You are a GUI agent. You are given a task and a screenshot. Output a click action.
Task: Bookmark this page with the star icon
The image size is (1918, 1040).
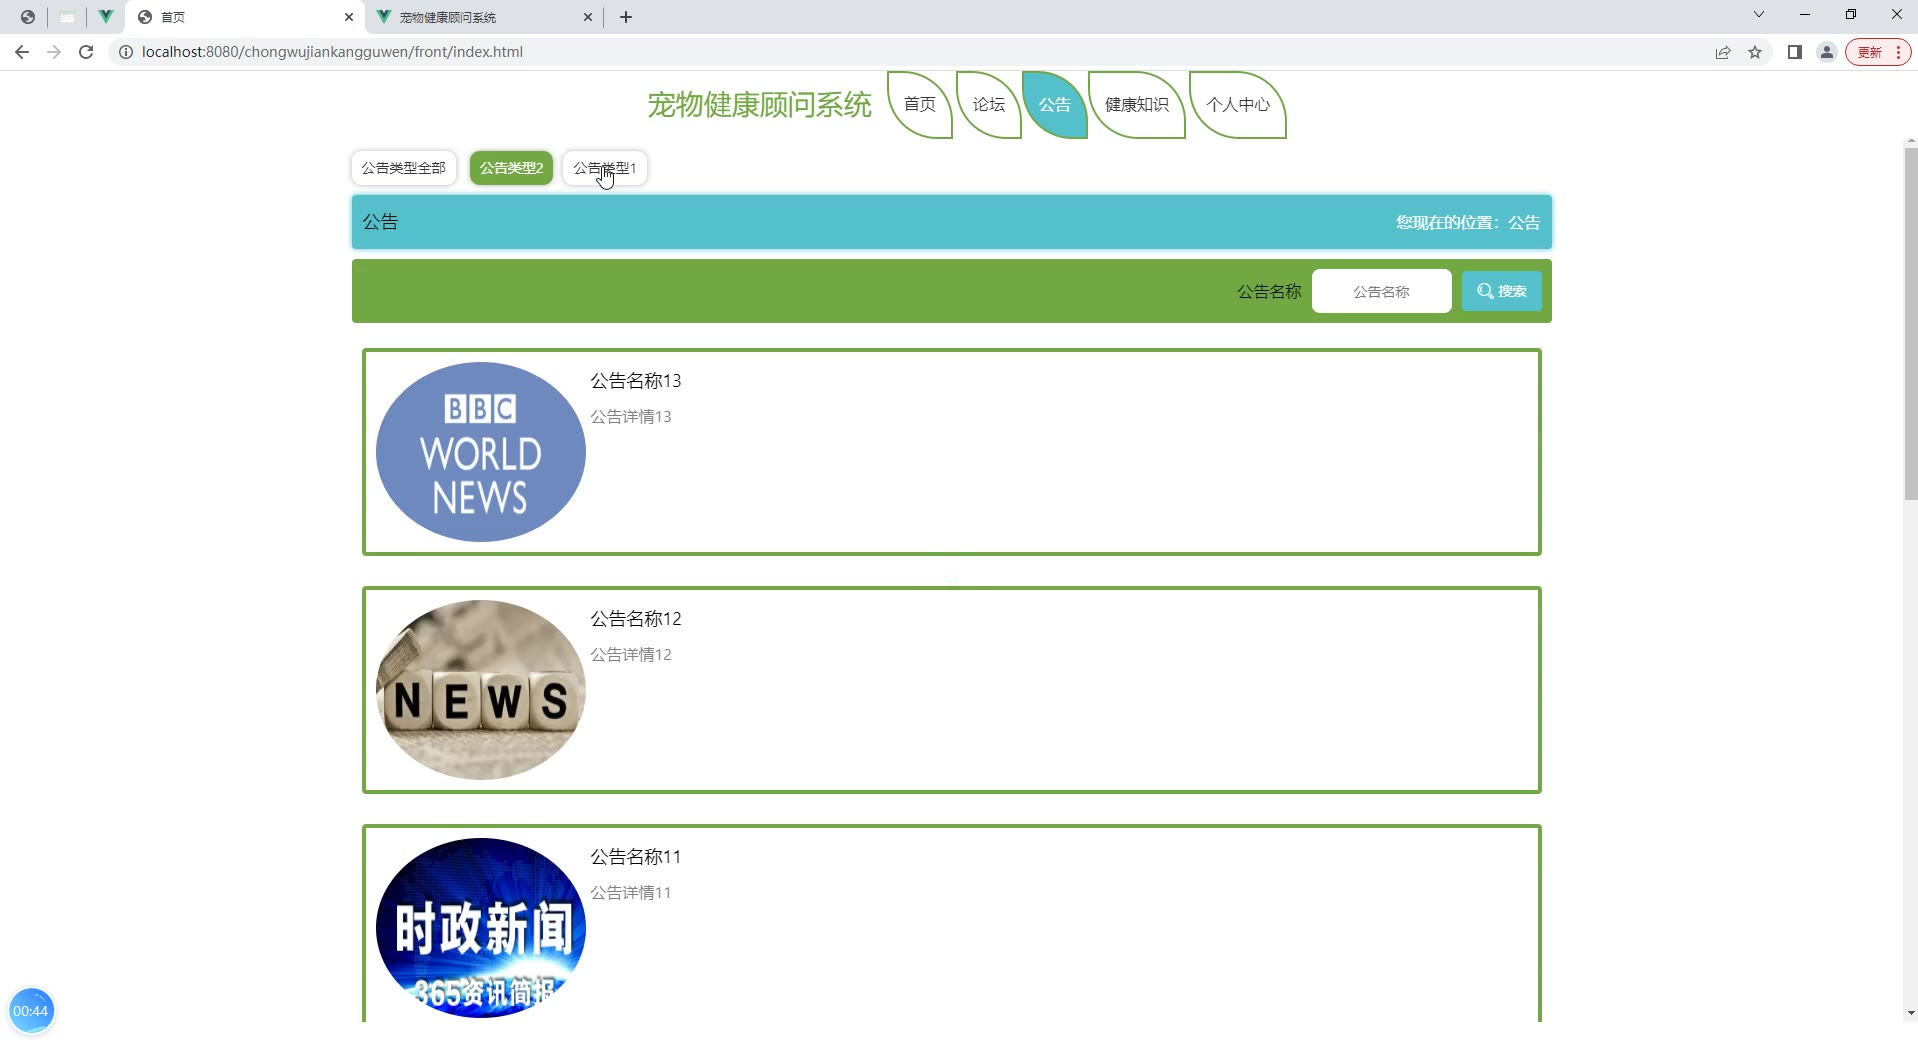pyautogui.click(x=1755, y=52)
